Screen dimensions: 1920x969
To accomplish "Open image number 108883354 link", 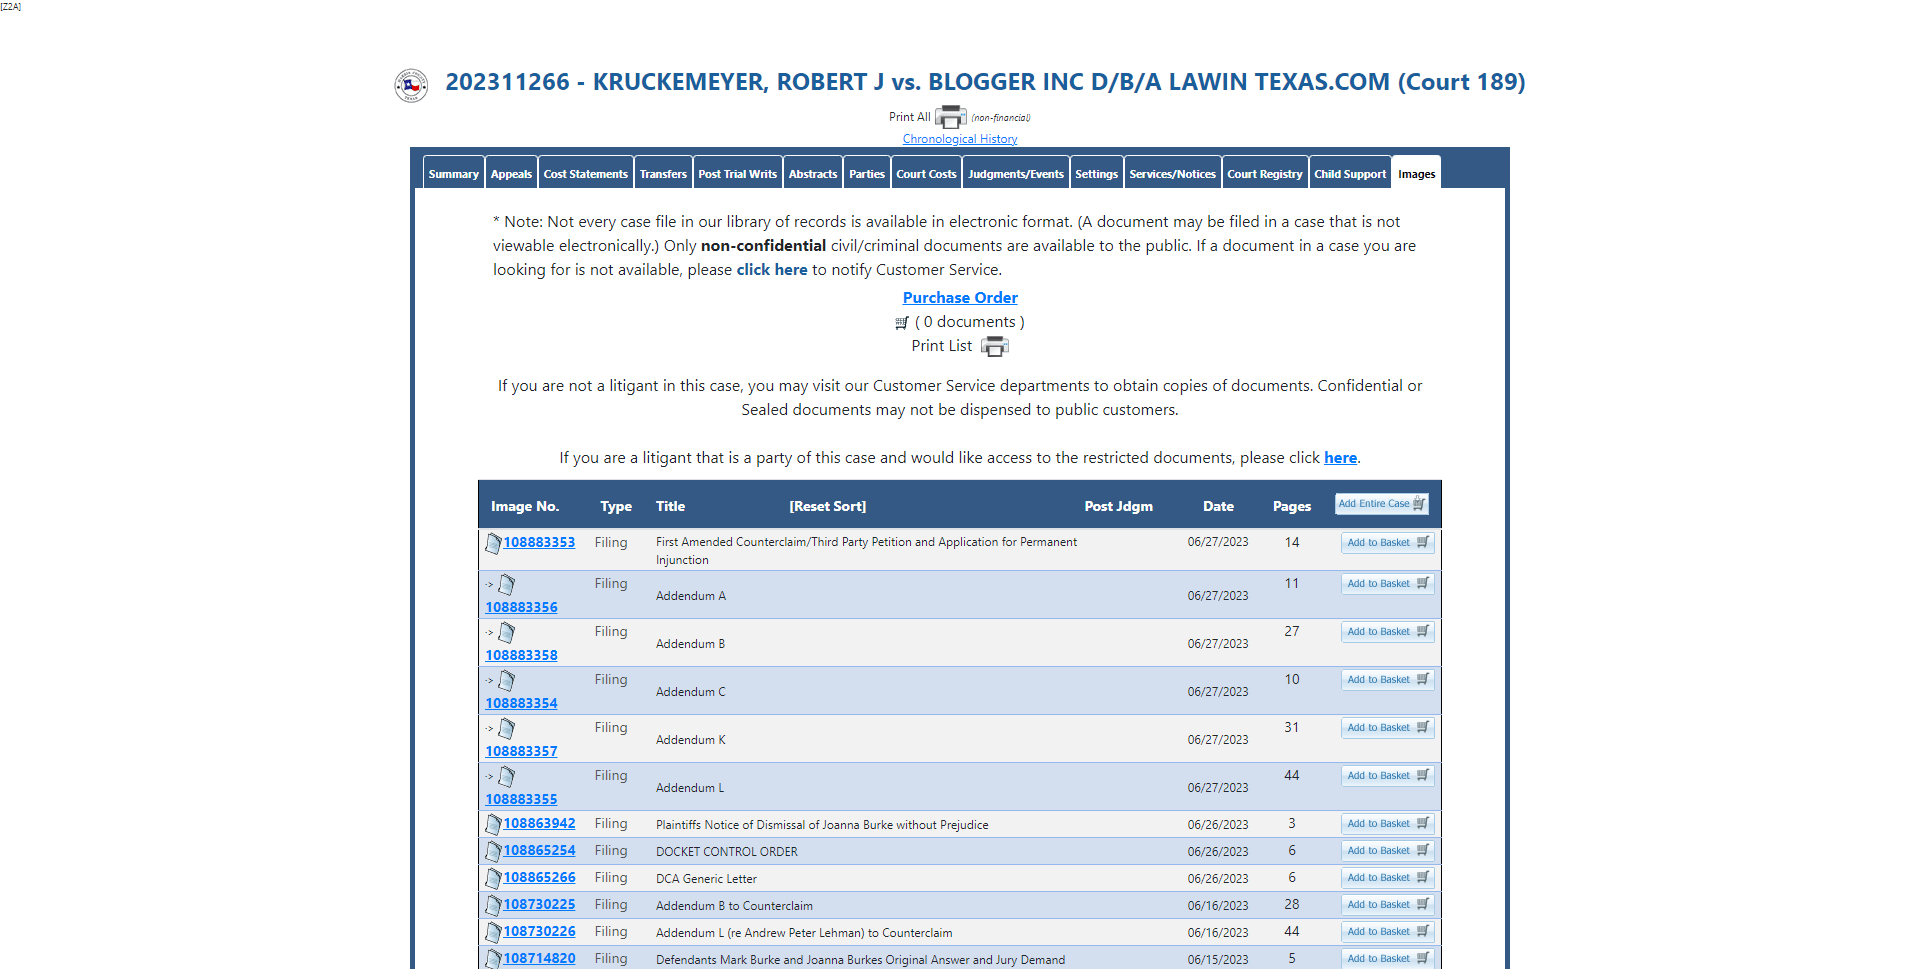I will tap(521, 704).
